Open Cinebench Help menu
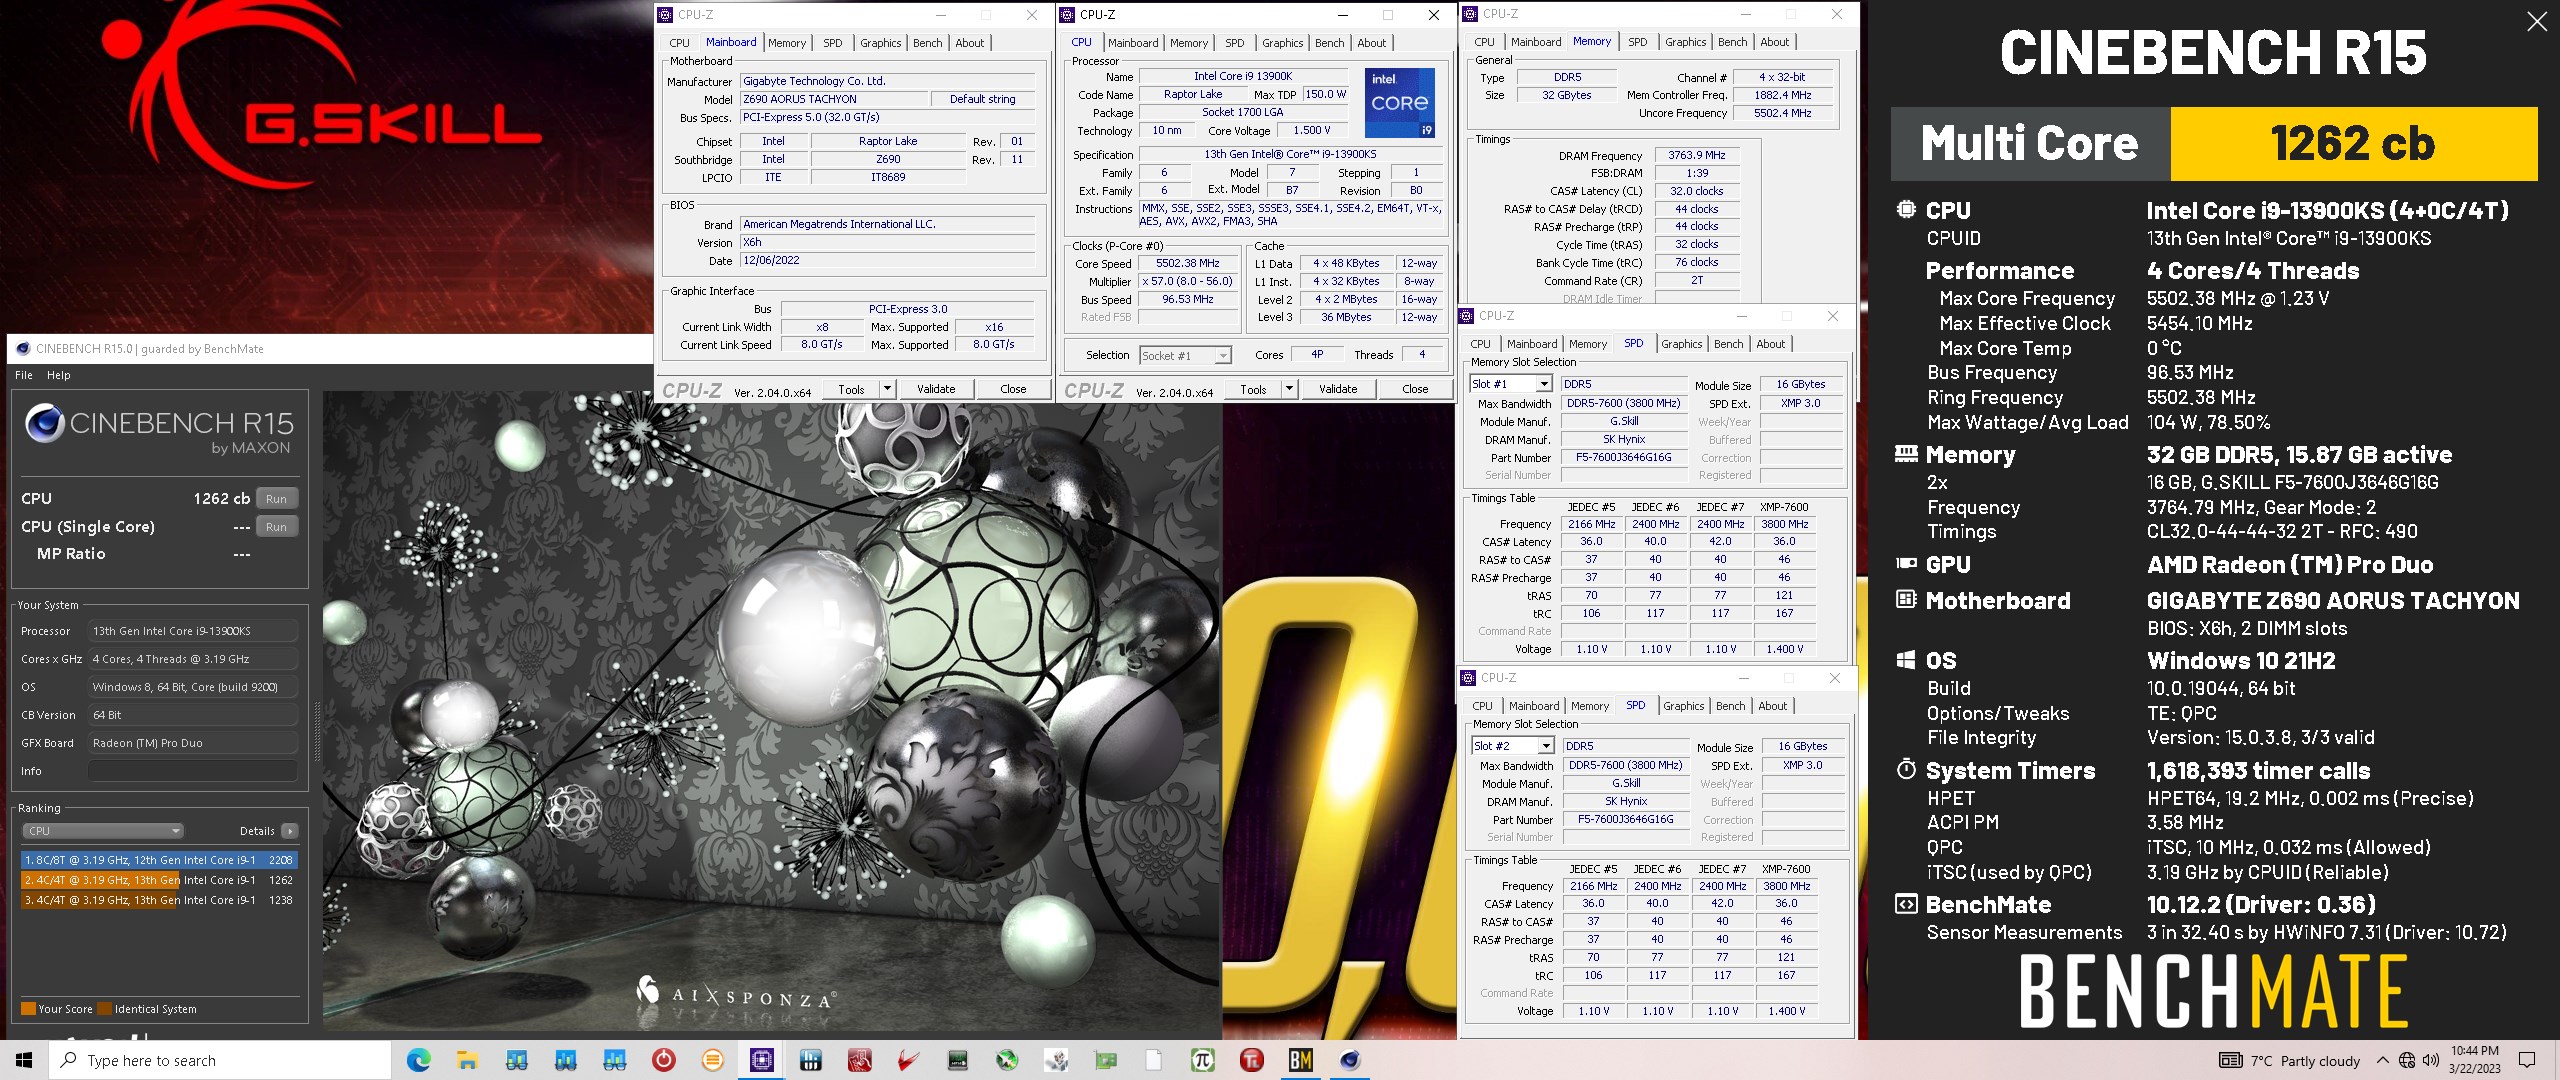The height and width of the screenshot is (1080, 2560). click(x=59, y=375)
